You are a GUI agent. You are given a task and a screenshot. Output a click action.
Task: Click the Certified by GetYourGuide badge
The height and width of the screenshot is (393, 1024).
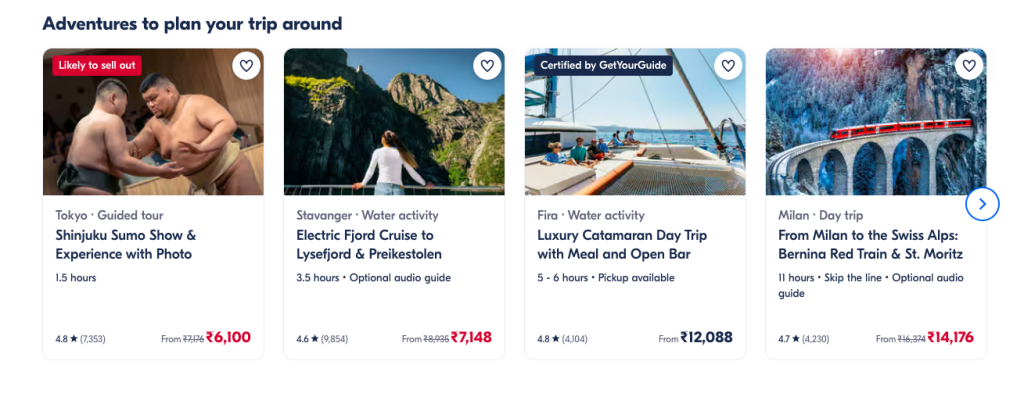click(x=603, y=65)
